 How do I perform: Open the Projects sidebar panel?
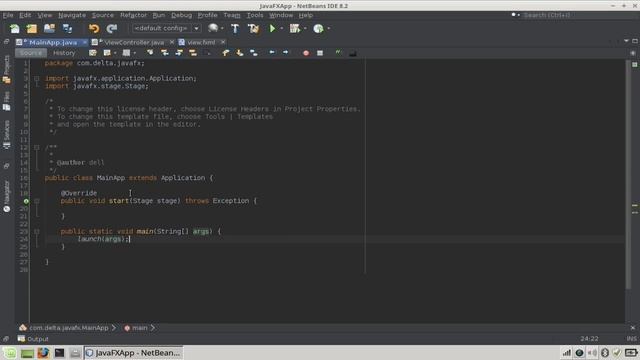[x=7, y=69]
